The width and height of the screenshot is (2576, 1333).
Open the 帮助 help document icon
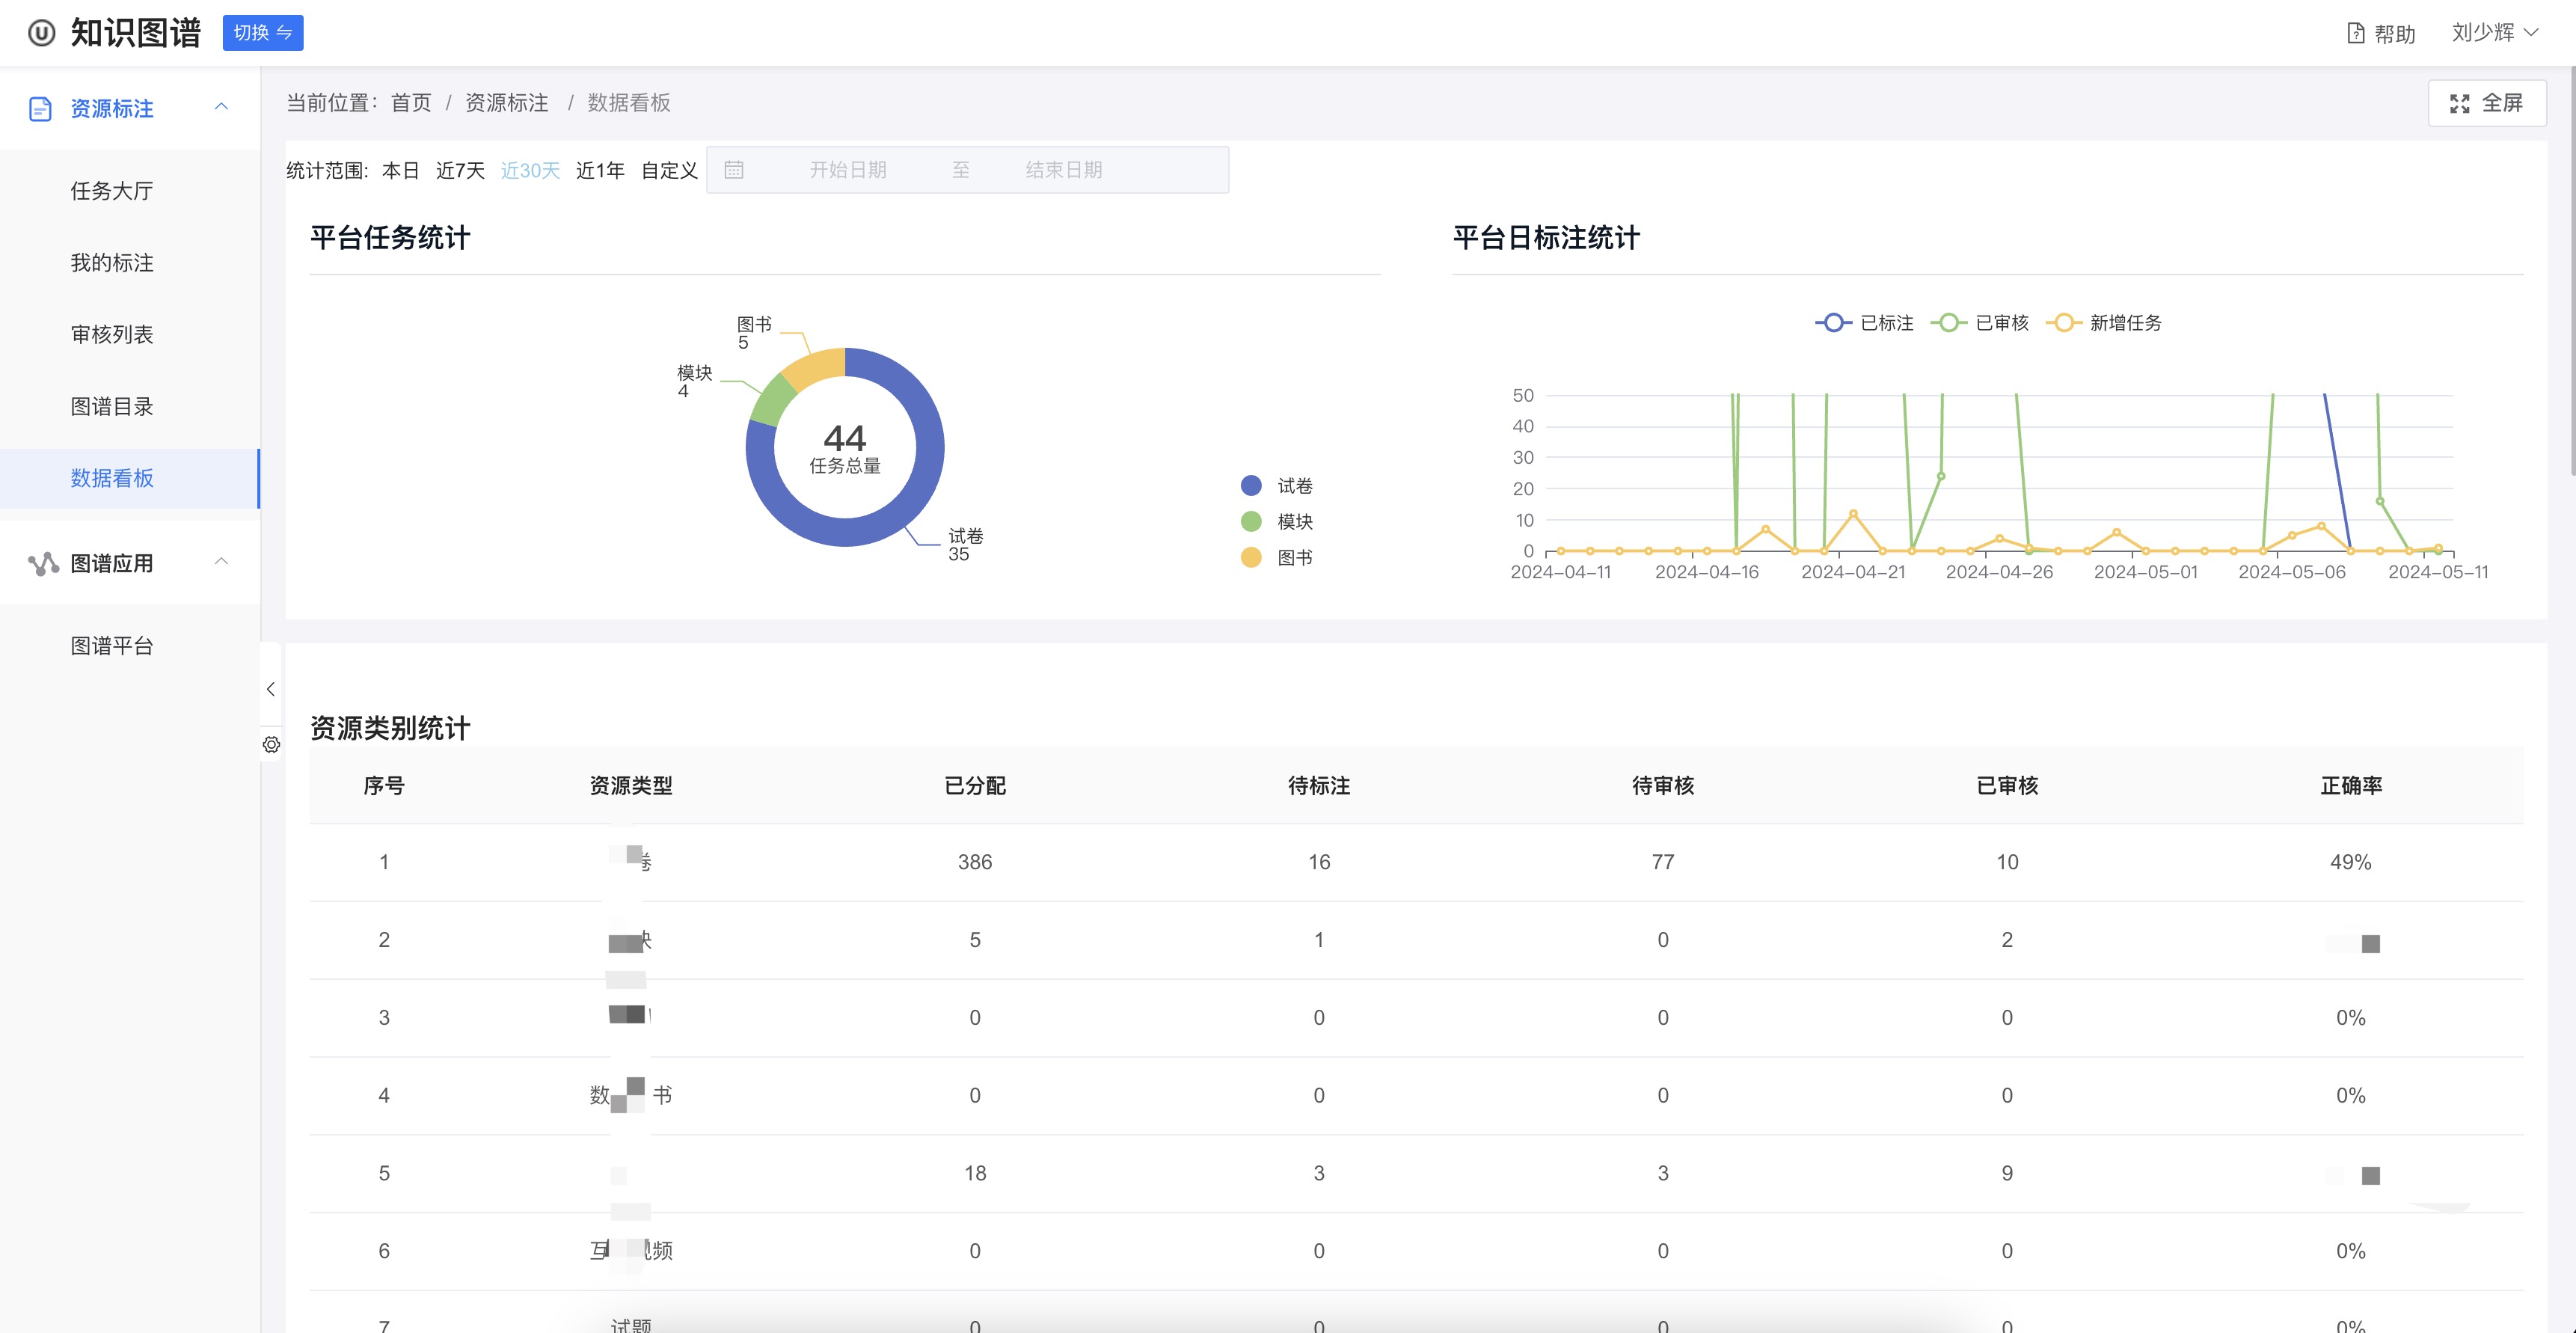(2356, 34)
